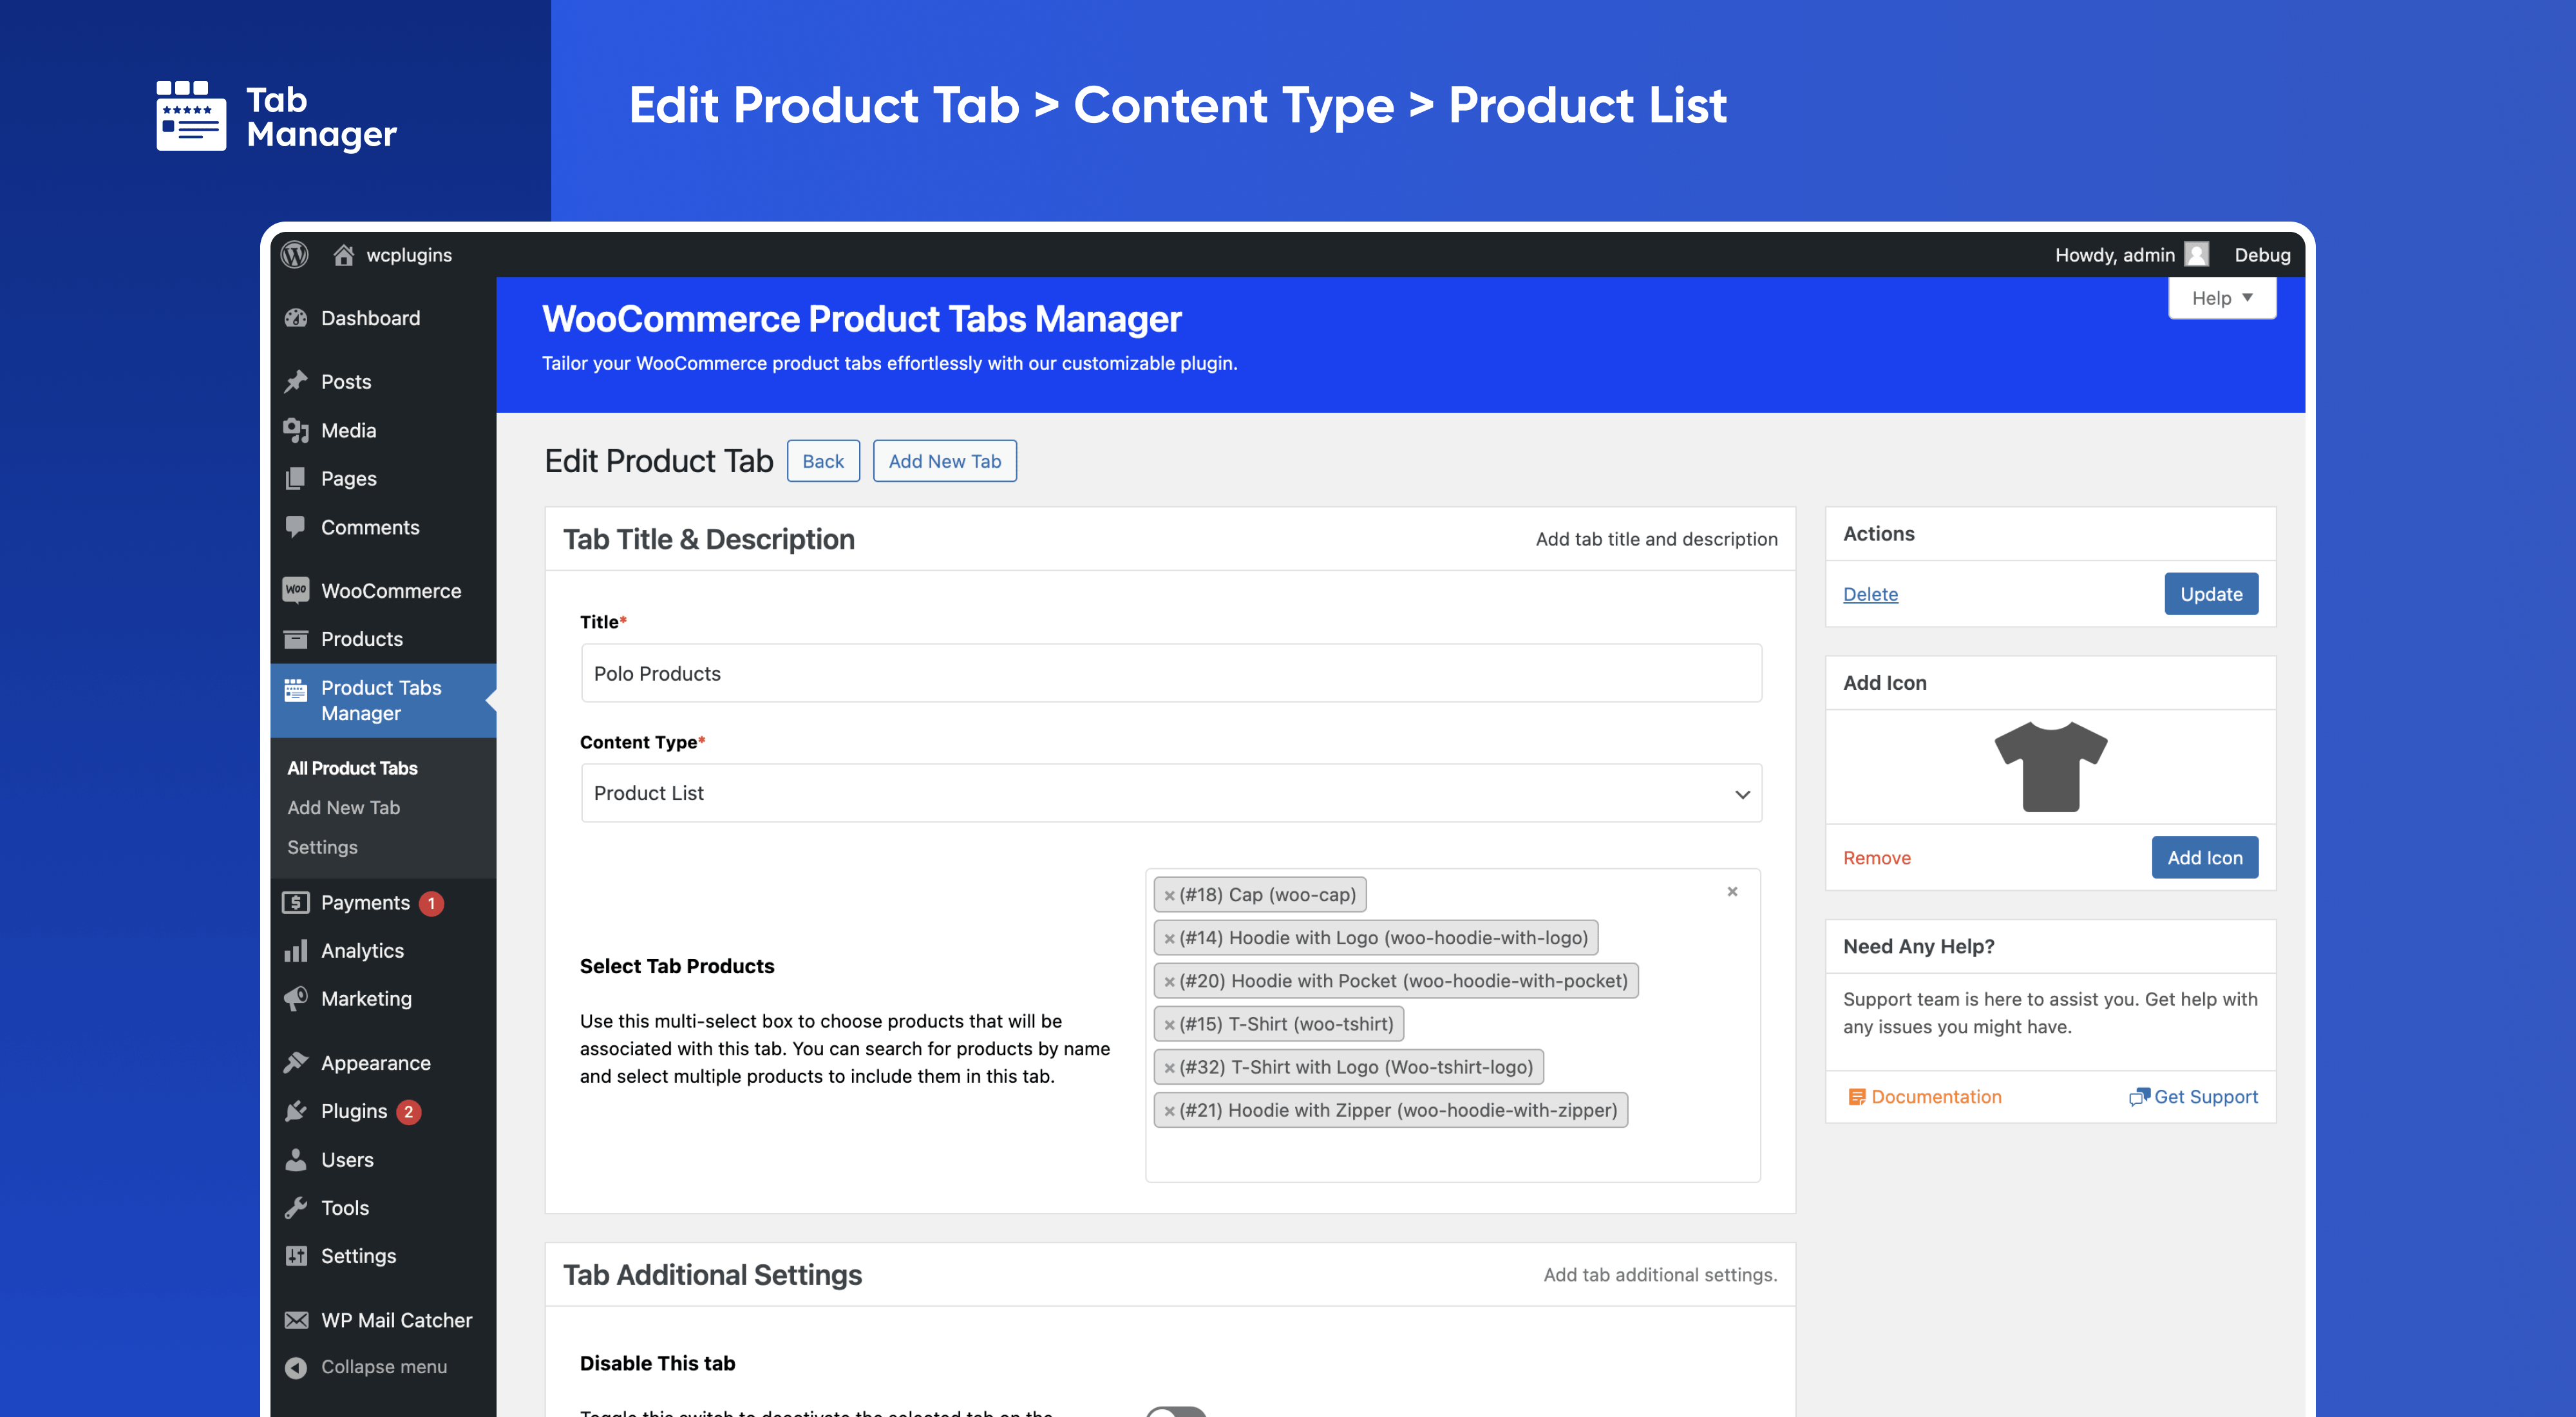Click the Delete link

(1870, 594)
